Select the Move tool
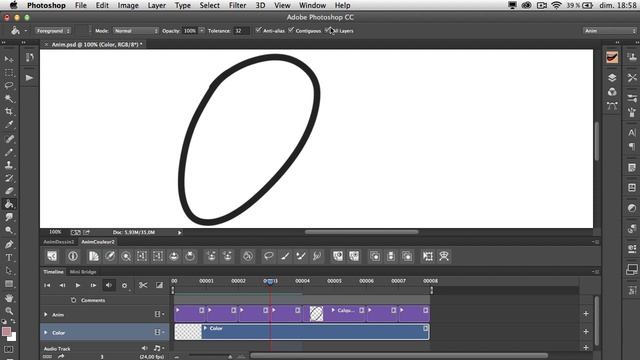The height and width of the screenshot is (360, 640). [x=9, y=60]
